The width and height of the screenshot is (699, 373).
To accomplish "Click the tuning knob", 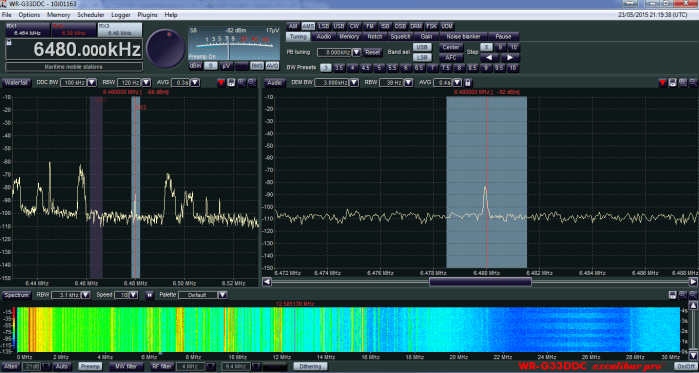I will coord(165,49).
